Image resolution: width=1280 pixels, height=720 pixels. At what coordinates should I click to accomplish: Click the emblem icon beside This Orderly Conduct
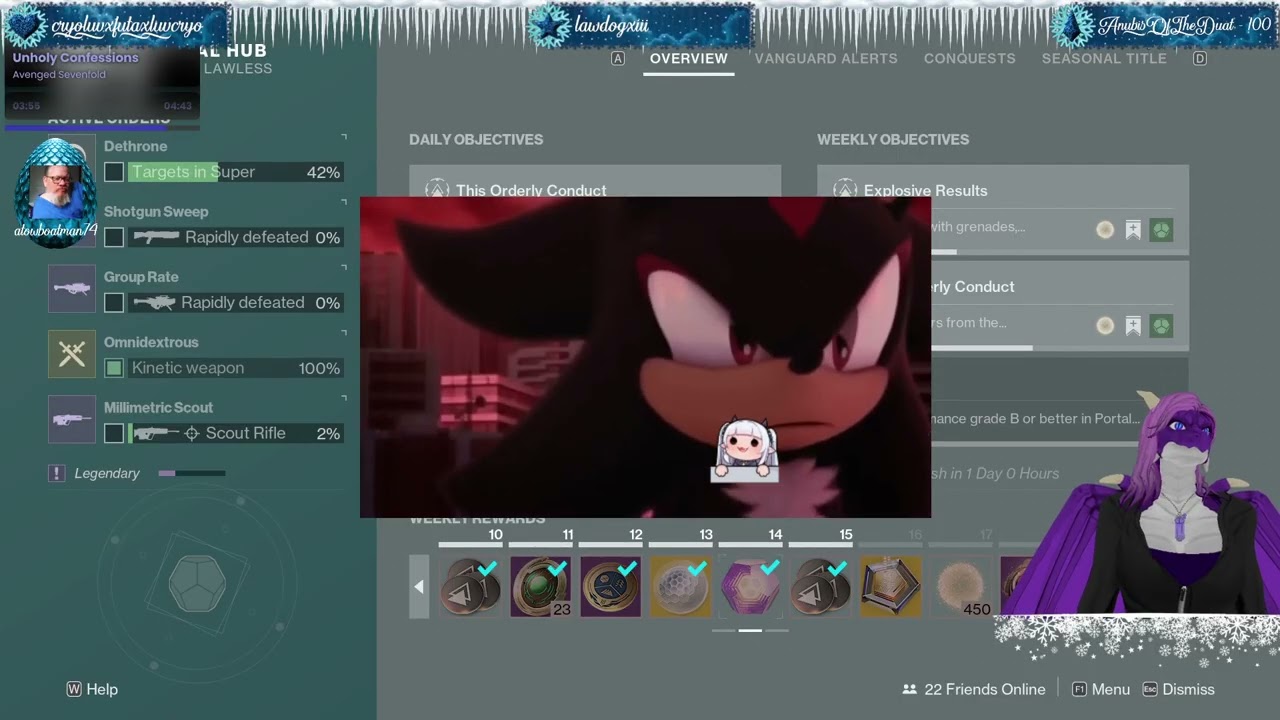437,190
